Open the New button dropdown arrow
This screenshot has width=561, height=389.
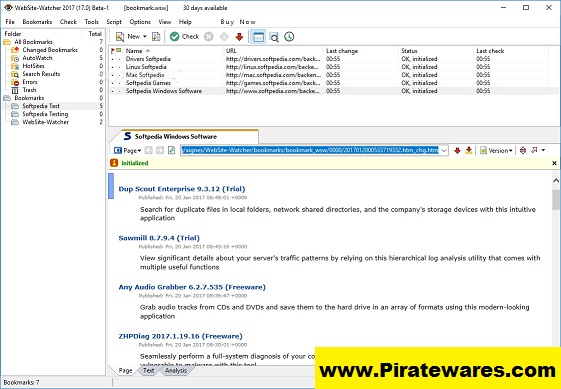click(x=145, y=37)
